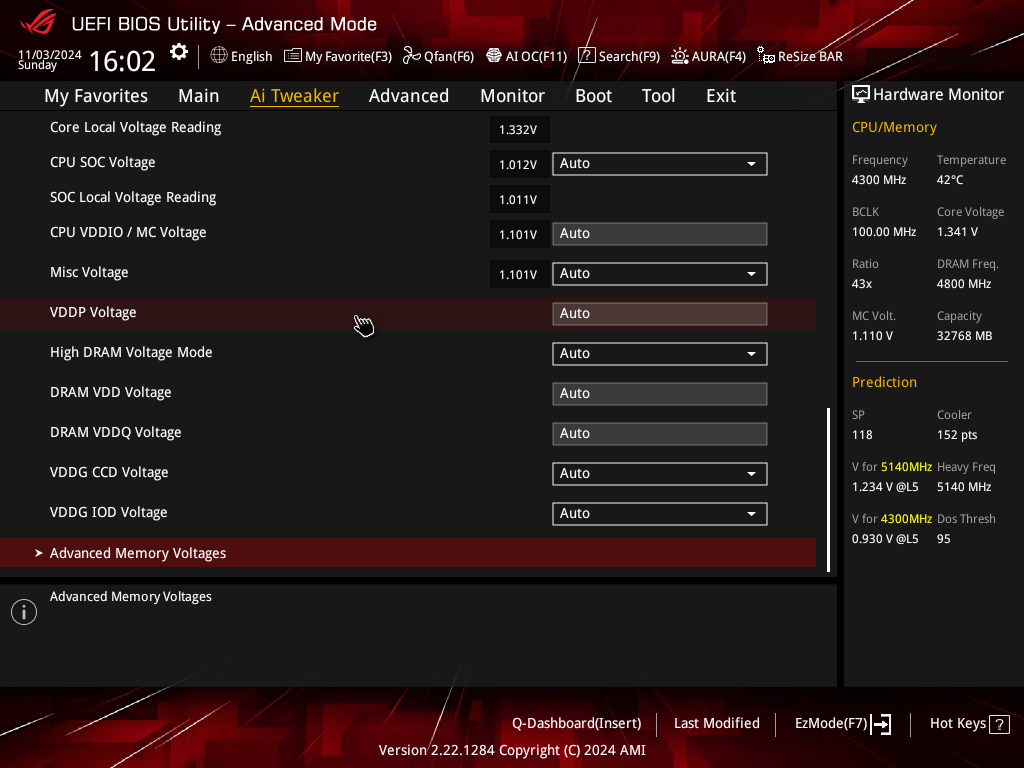1024x768 pixels.
Task: Expand Advanced Memory Voltages submenu
Action: [x=408, y=553]
